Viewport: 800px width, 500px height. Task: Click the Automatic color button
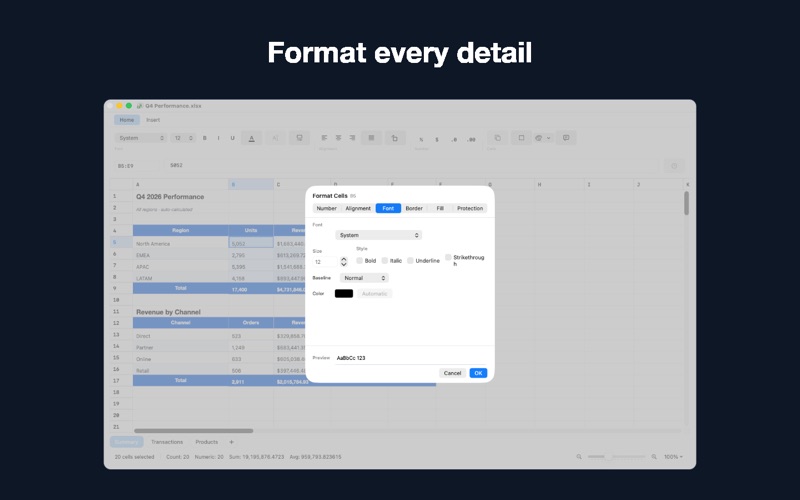[x=374, y=294]
